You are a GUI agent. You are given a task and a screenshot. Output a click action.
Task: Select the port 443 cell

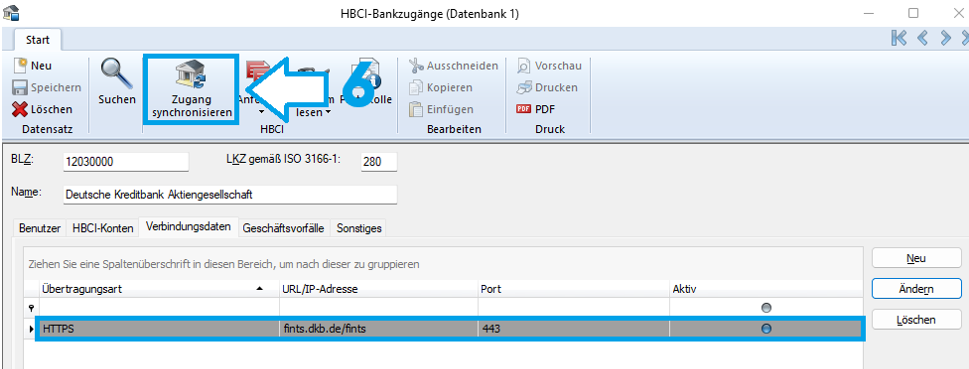pos(573,330)
